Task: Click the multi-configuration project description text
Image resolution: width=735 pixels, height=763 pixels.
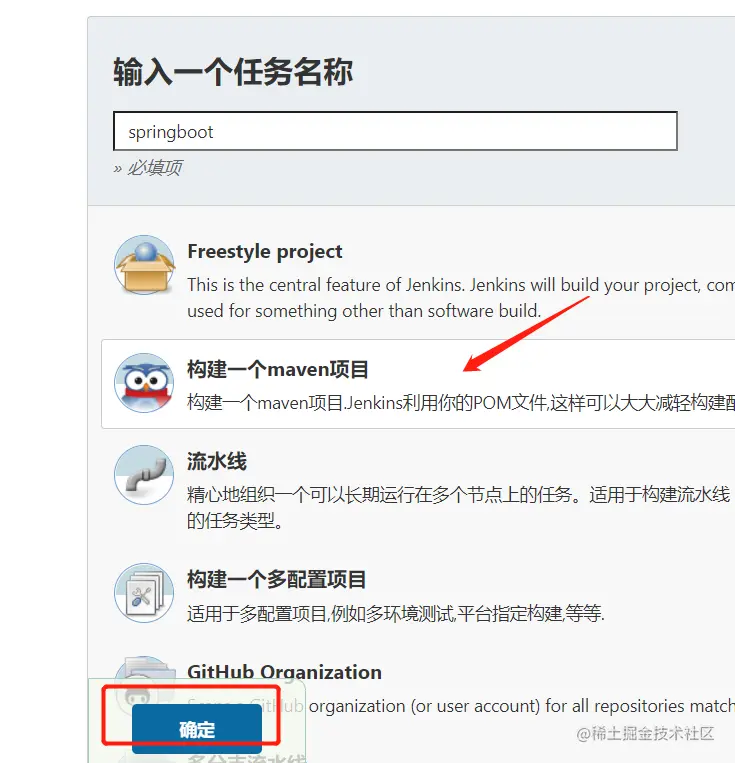Action: [x=396, y=613]
